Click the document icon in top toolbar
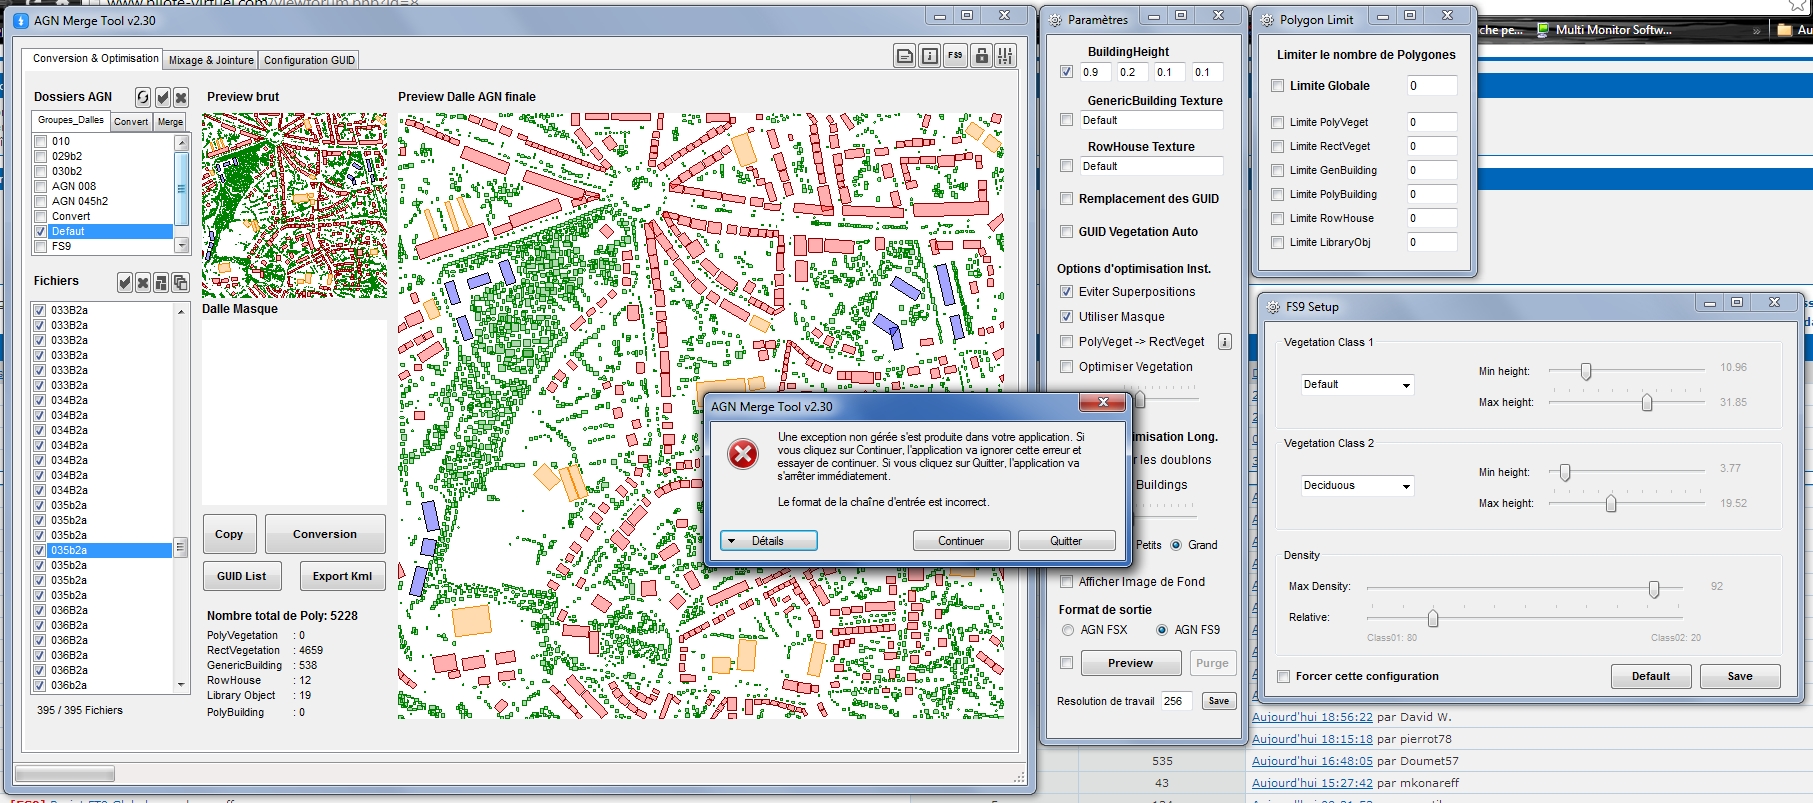The height and width of the screenshot is (803, 1813). tap(904, 56)
